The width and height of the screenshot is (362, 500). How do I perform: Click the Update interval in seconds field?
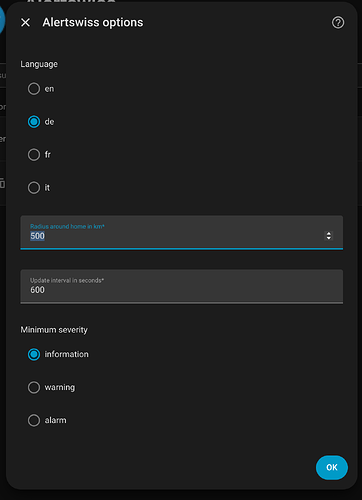(x=182, y=286)
